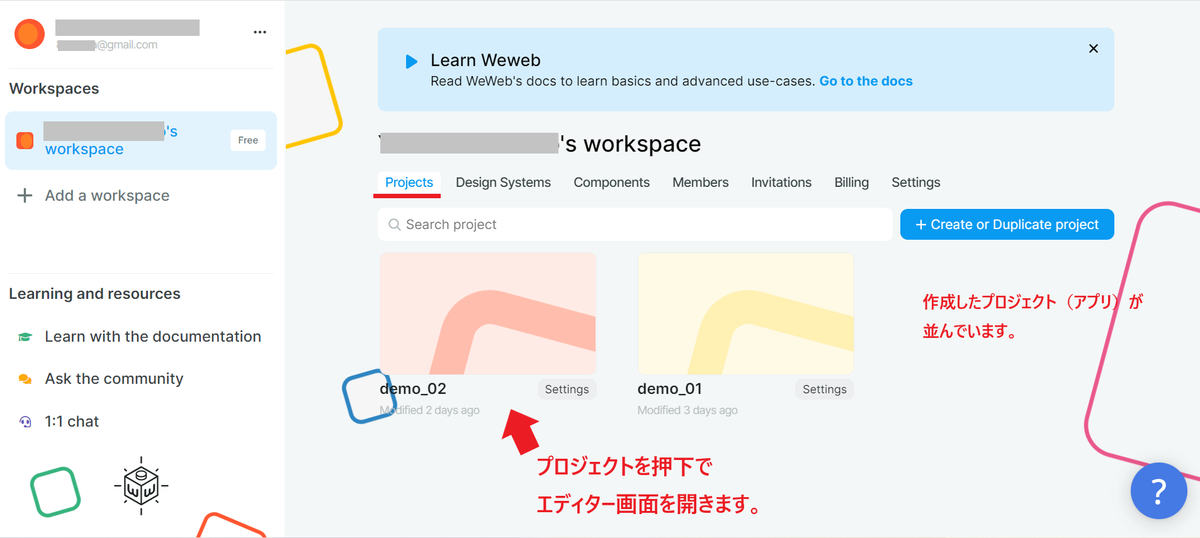Focus the Search project field
The image size is (1200, 538).
(635, 225)
